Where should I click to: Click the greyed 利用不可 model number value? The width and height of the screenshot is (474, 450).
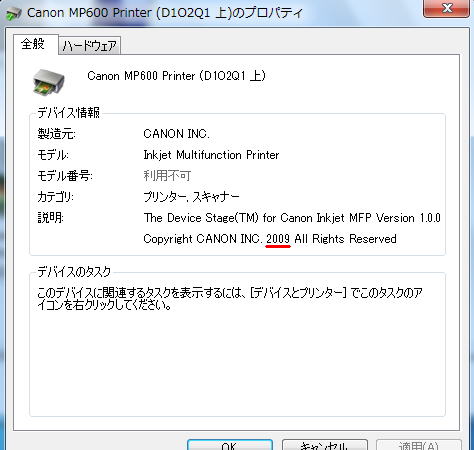pyautogui.click(x=167, y=176)
